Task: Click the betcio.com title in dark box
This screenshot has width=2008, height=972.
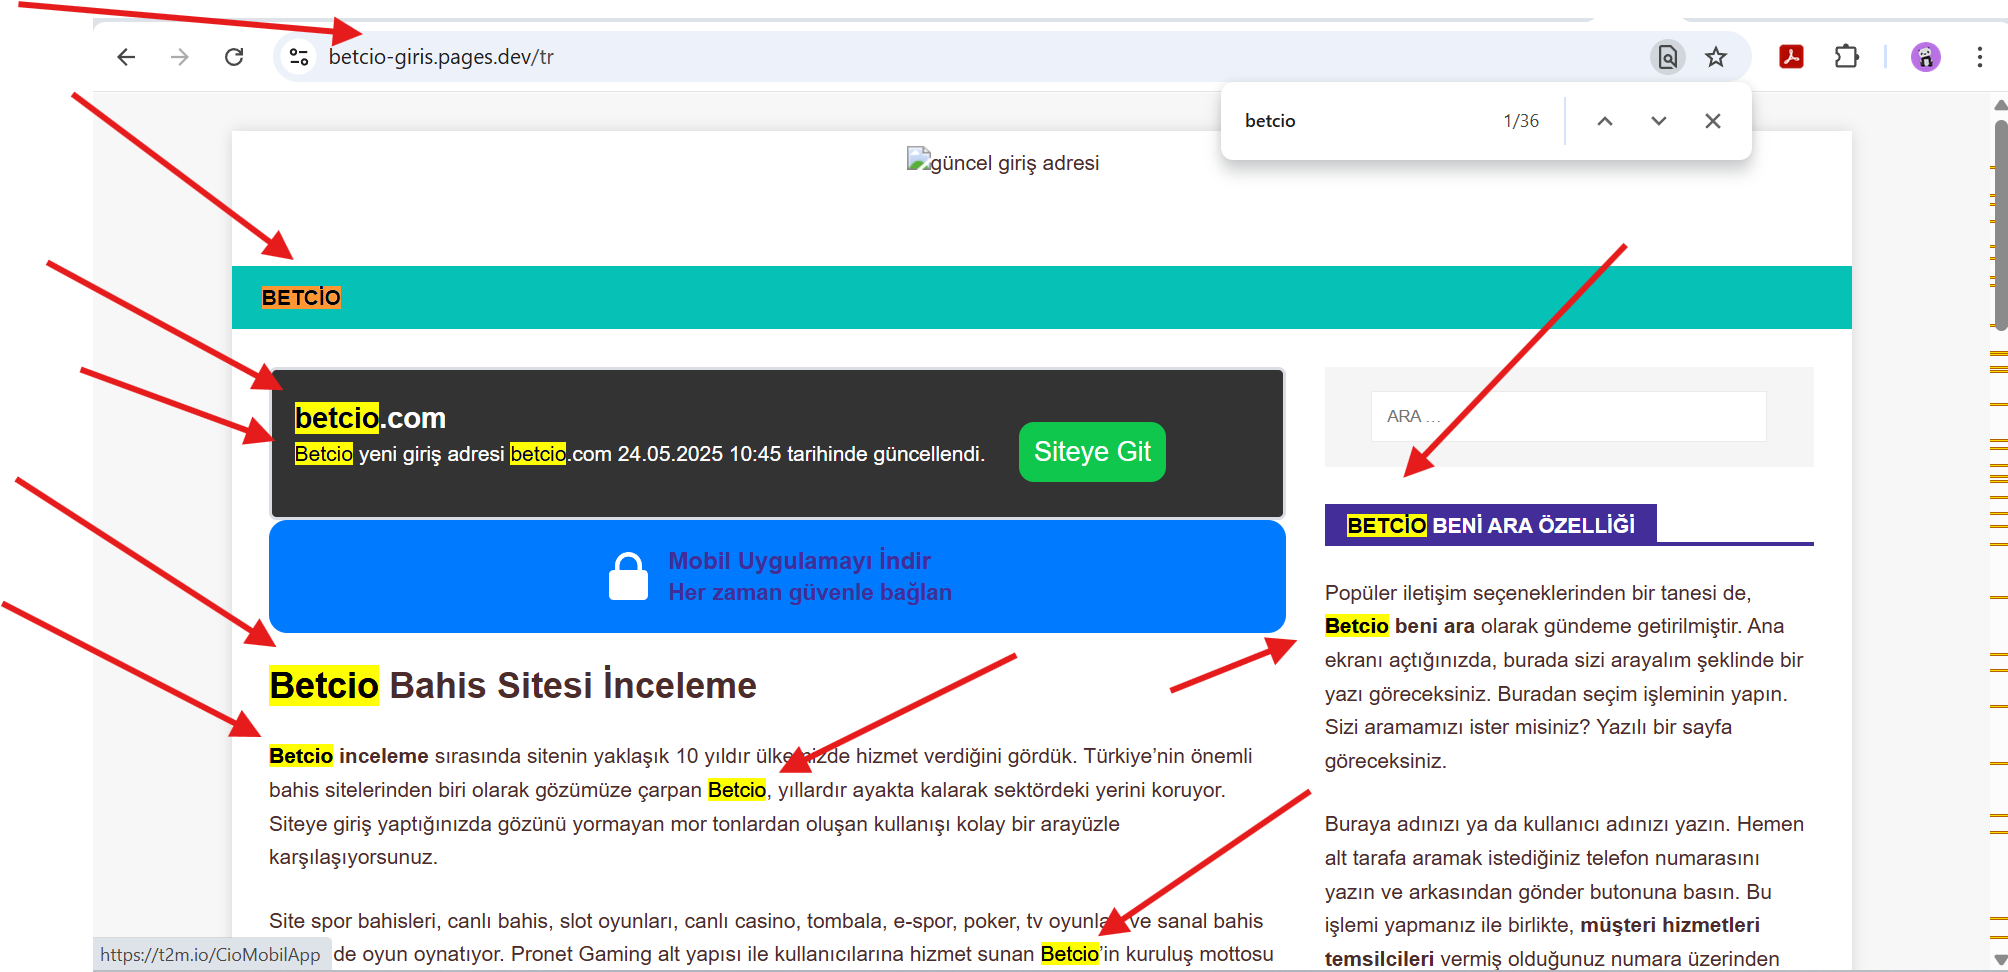Action: (x=370, y=417)
